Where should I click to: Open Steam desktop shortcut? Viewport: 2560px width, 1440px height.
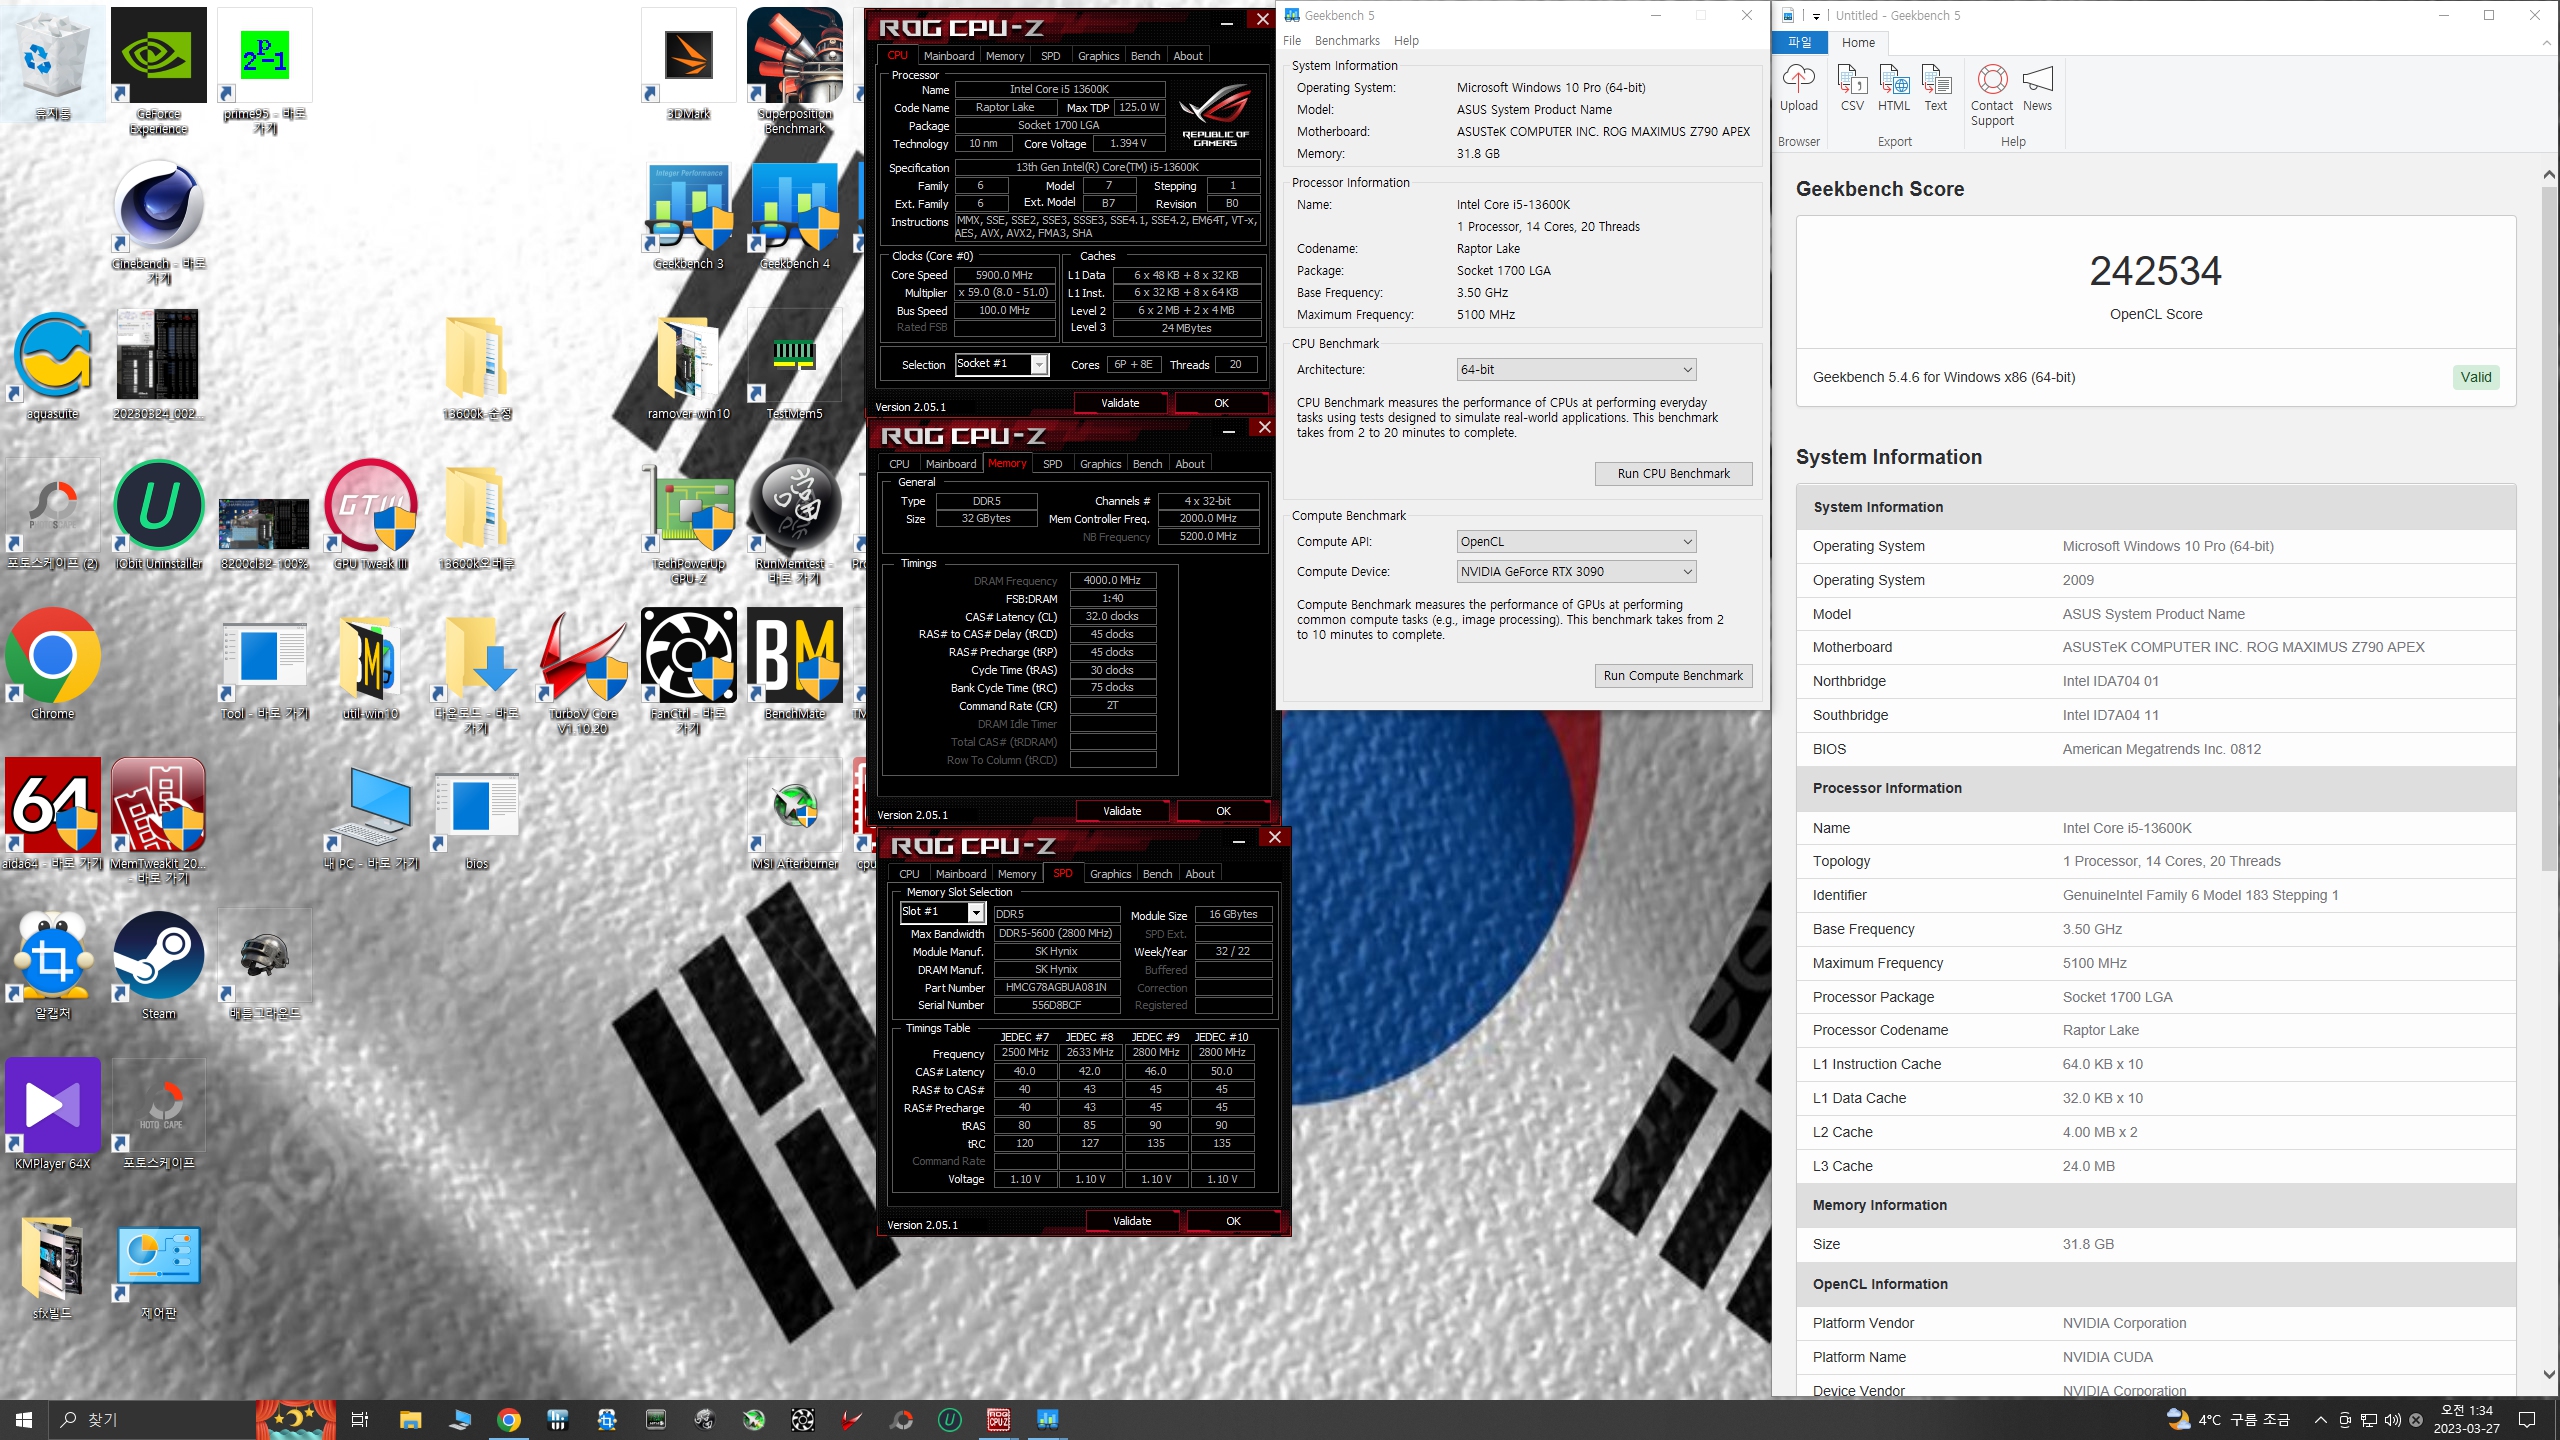pyautogui.click(x=158, y=966)
